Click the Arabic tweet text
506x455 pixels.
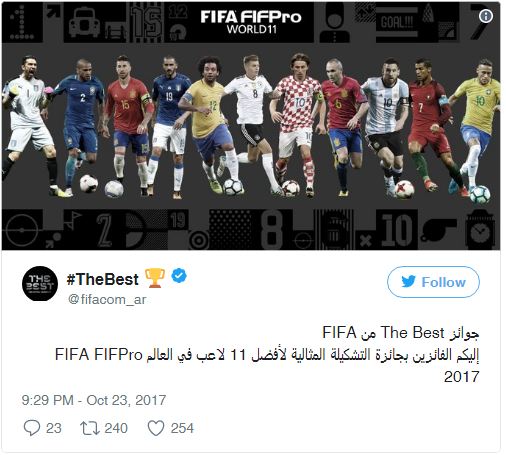(267, 355)
